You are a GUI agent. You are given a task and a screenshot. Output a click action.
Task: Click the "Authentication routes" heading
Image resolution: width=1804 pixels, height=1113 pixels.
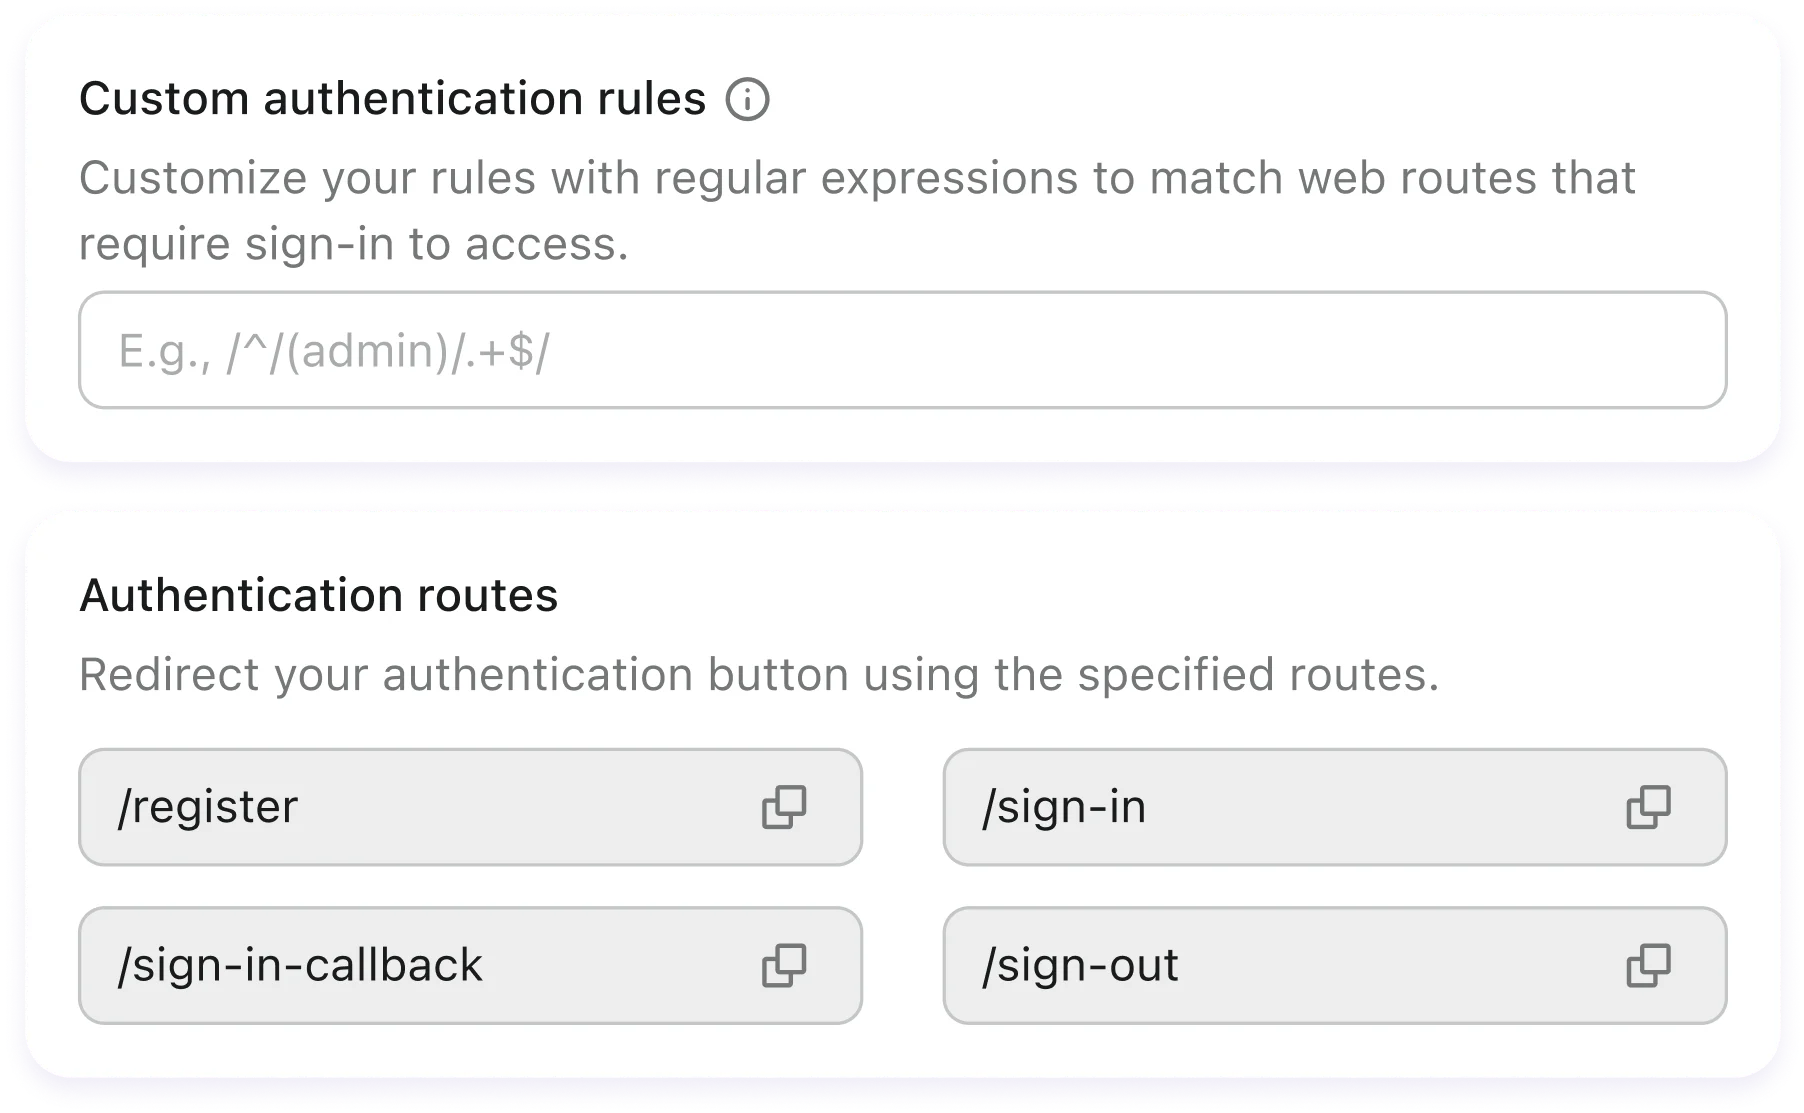point(318,596)
